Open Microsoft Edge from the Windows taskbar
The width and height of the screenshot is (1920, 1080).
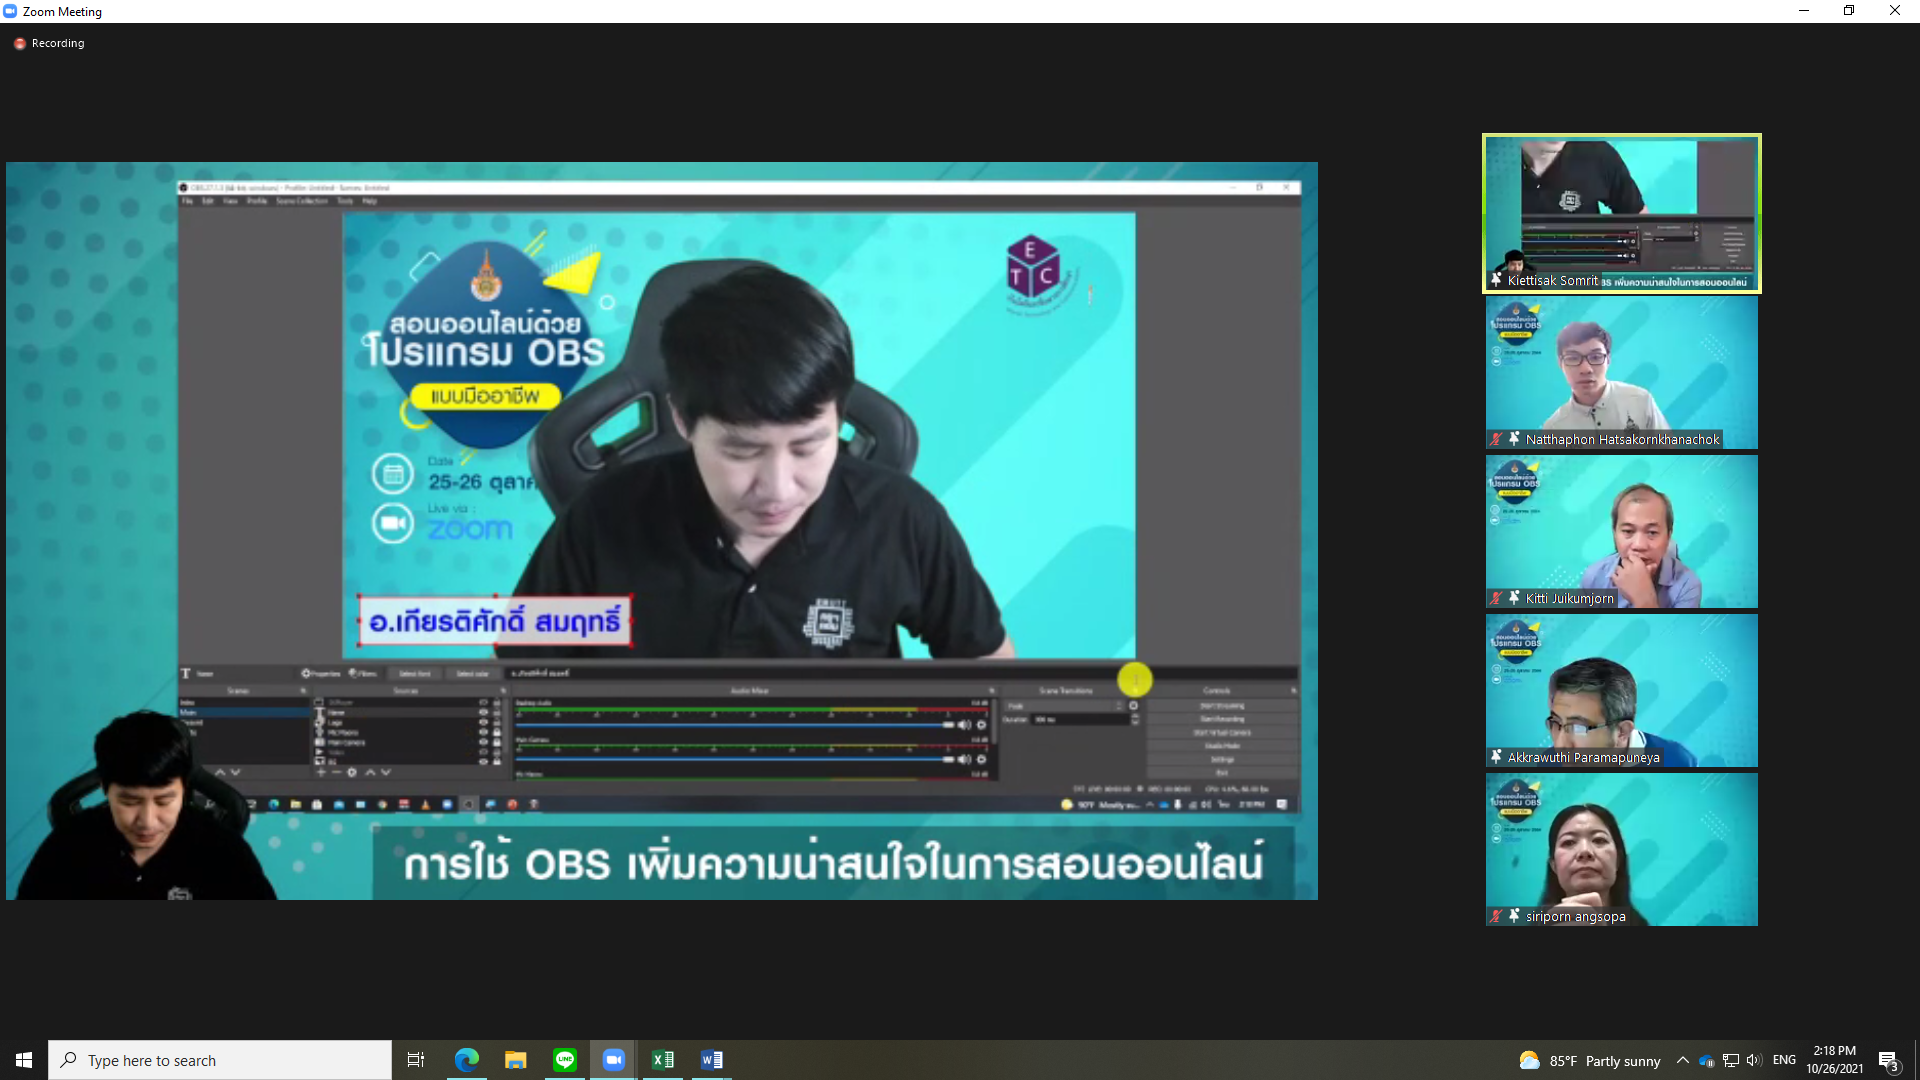[466, 1060]
